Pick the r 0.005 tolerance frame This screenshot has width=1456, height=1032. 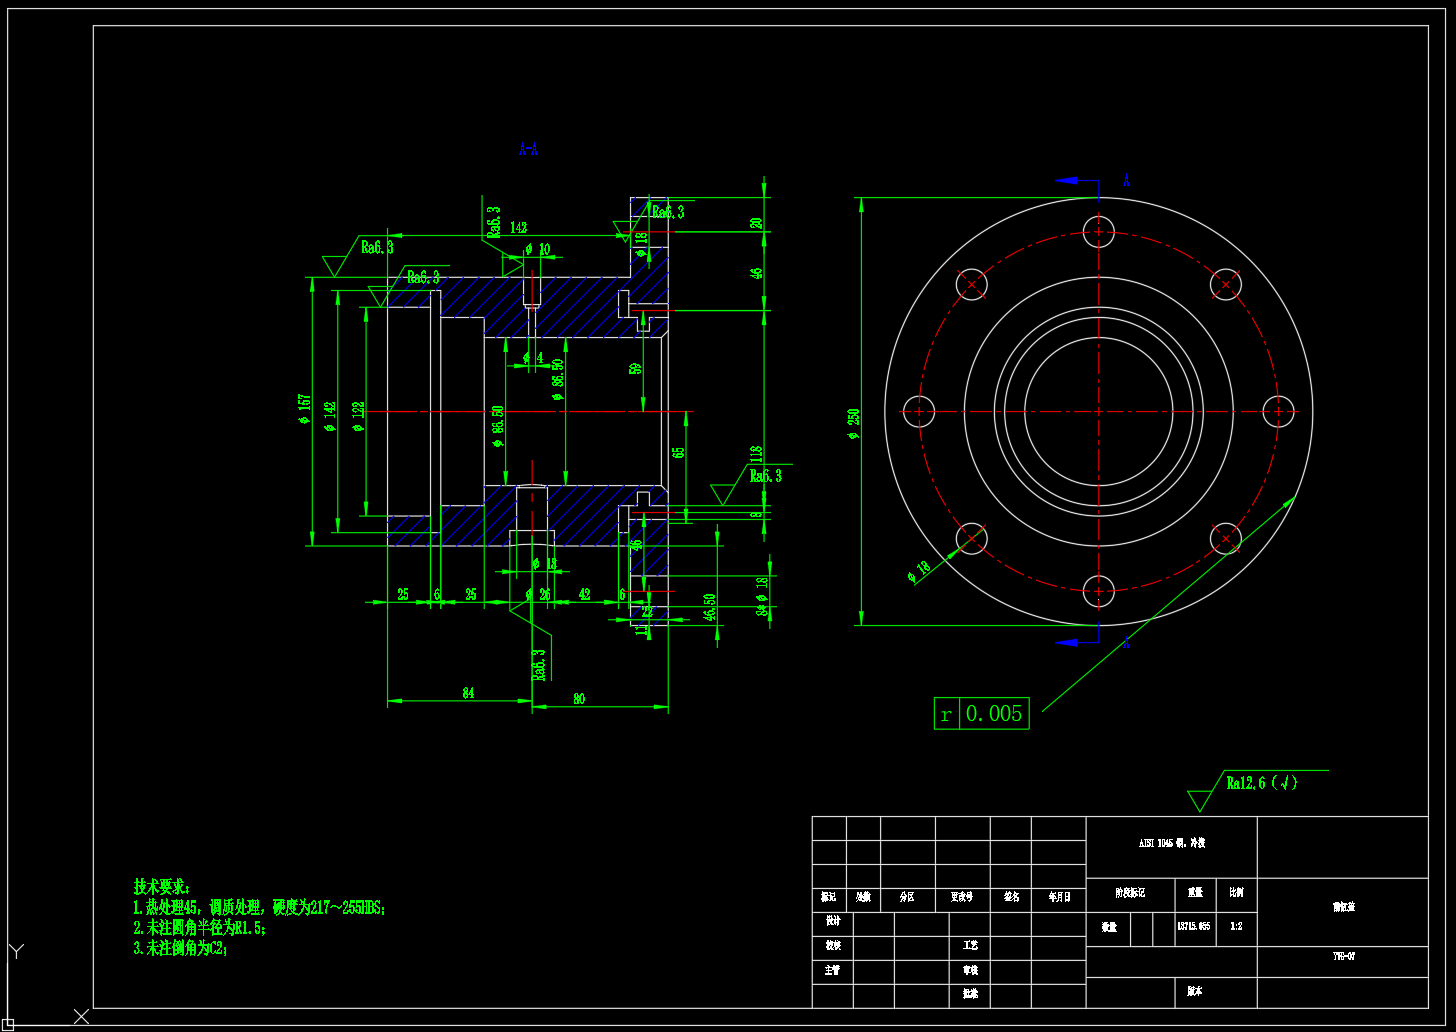click(x=981, y=713)
